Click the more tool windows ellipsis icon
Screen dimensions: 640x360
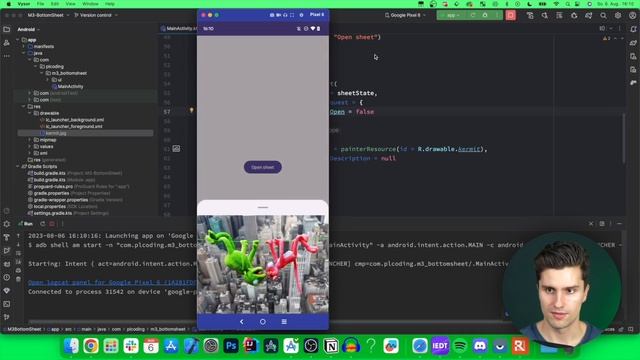(x=7, y=56)
